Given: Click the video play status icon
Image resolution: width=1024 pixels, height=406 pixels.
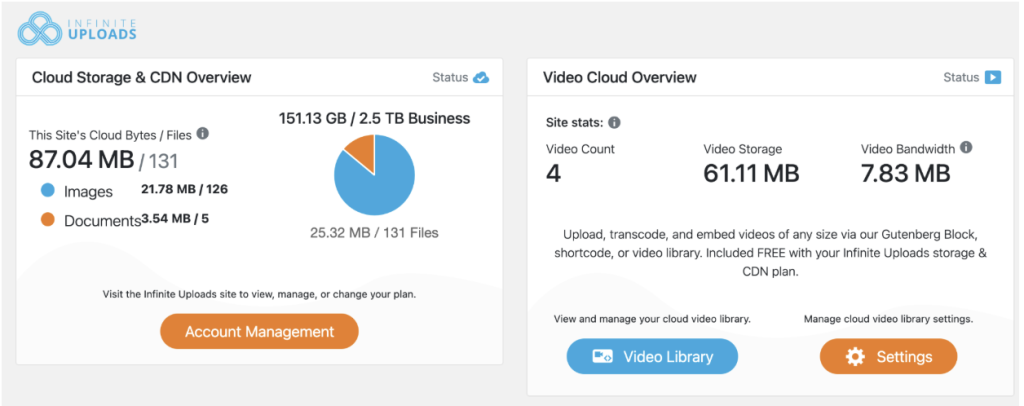Looking at the screenshot, I should click(x=993, y=78).
